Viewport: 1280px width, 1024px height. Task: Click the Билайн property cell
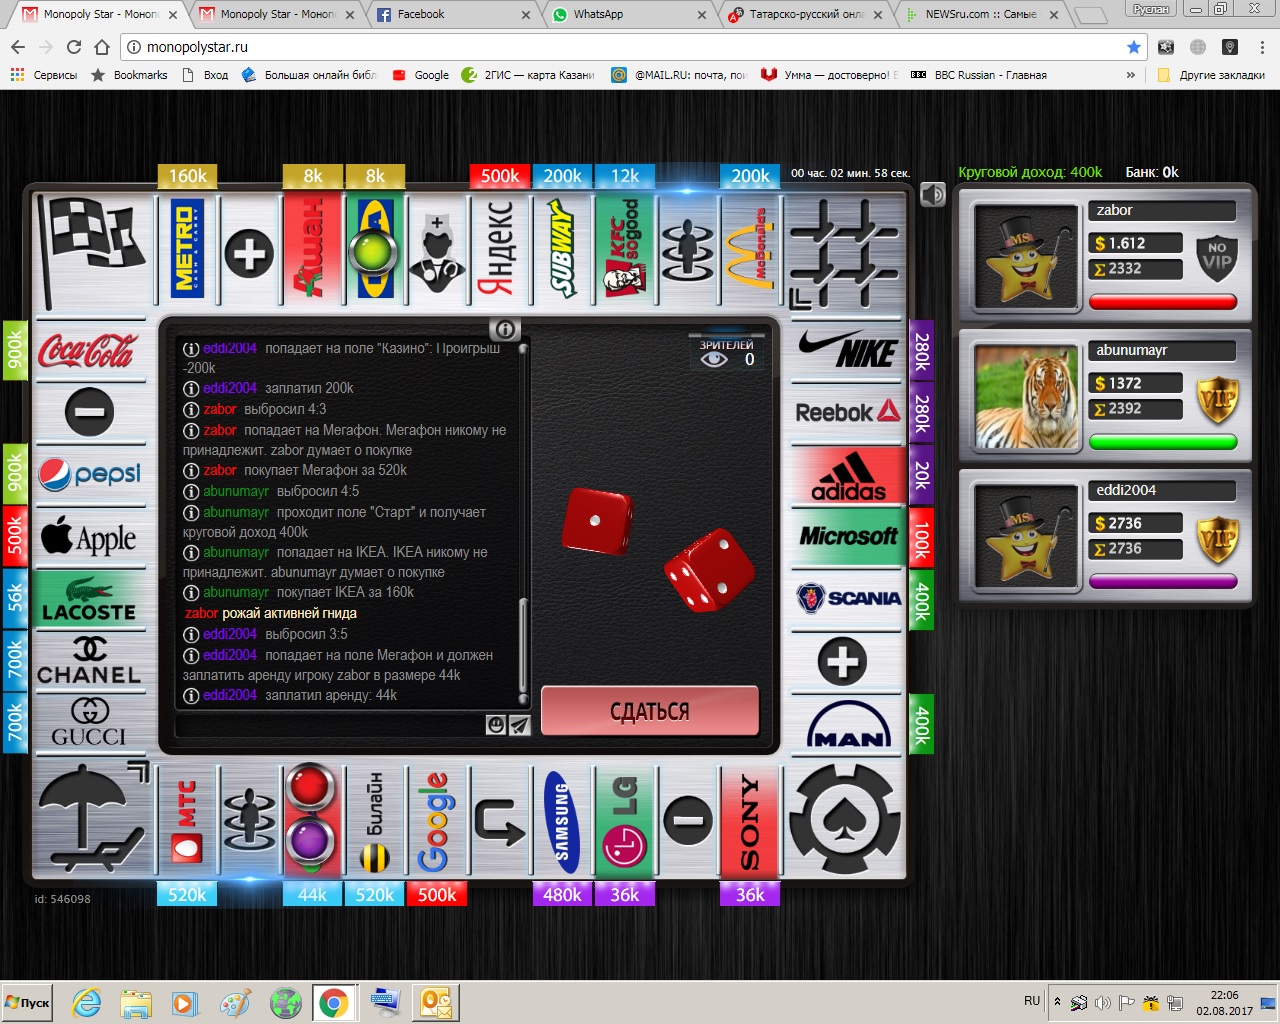click(375, 822)
